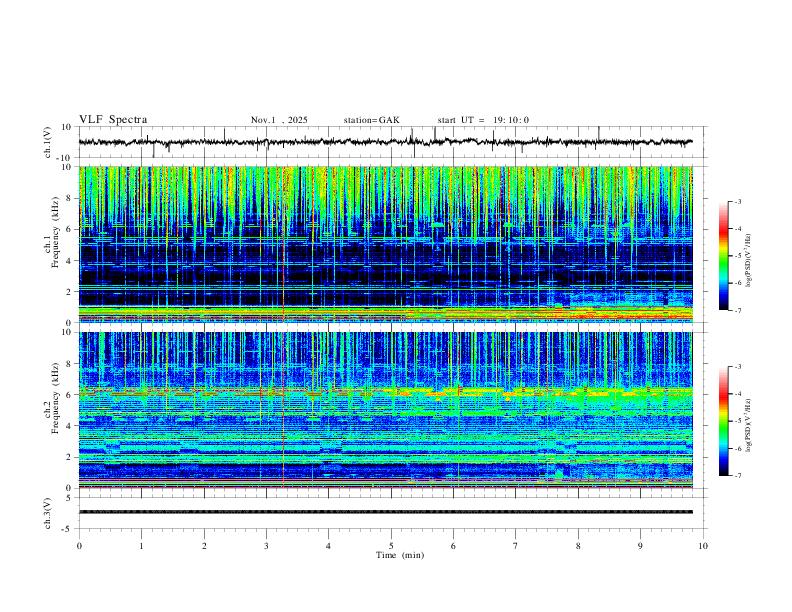Click the ch.1 voltage waveform trace

[385, 142]
